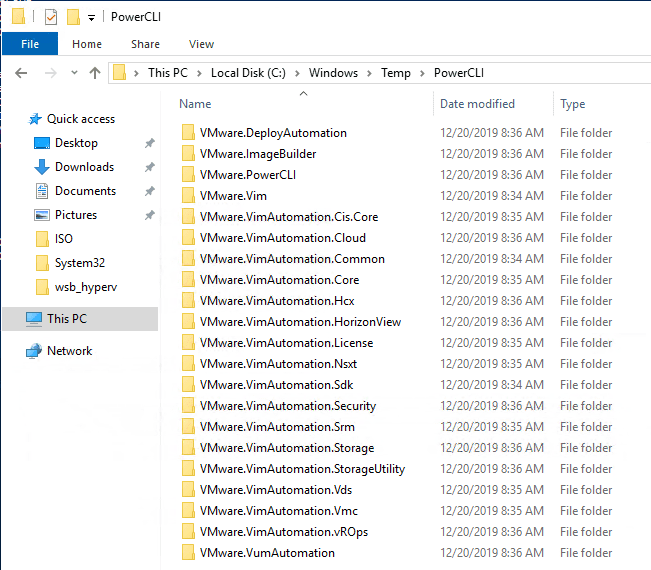Click the pin icon next to Downloads
651x570 pixels.
coord(149,167)
